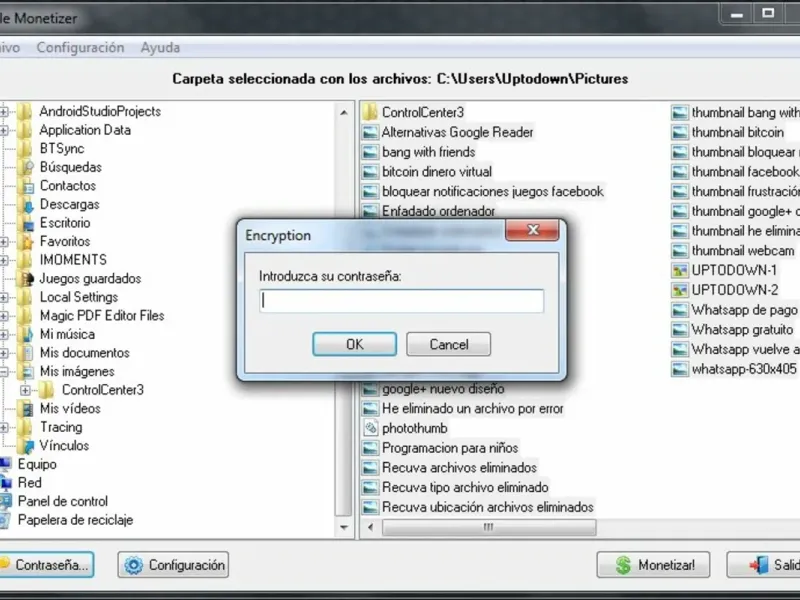Select the UPTODOWN-1 image icon
The image size is (800, 600).
tap(680, 270)
